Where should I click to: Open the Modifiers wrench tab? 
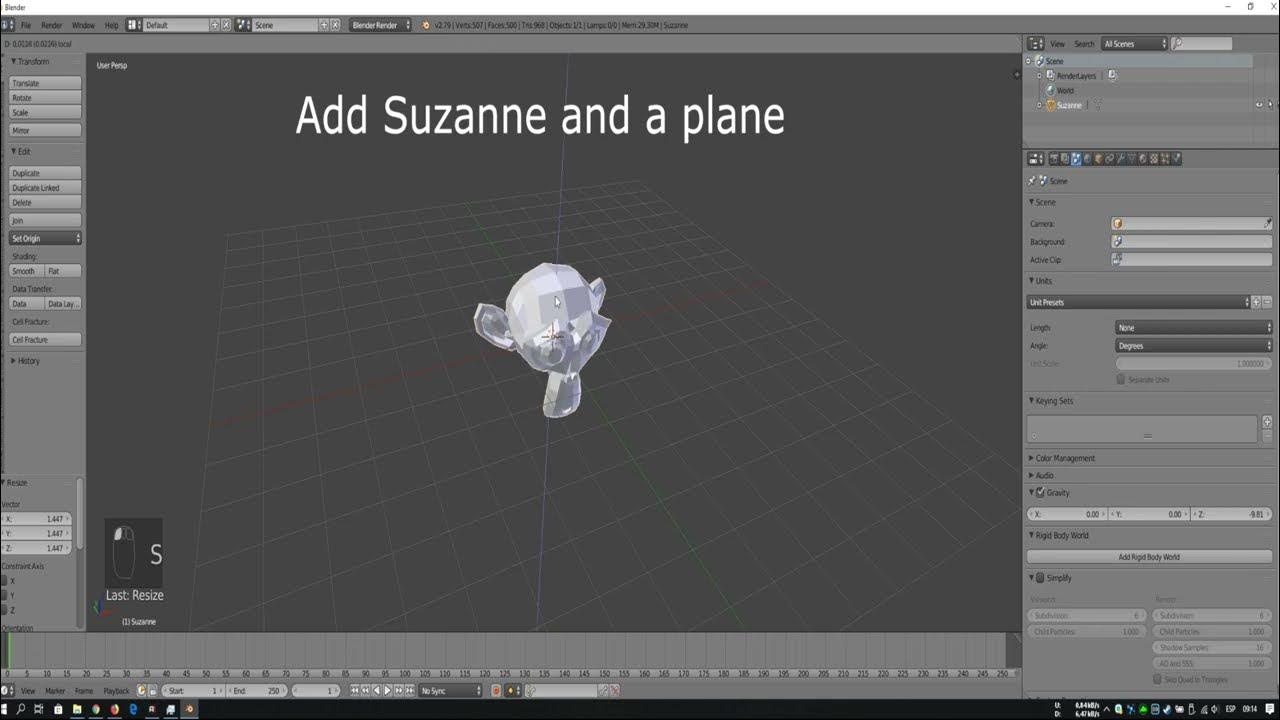click(1120, 159)
